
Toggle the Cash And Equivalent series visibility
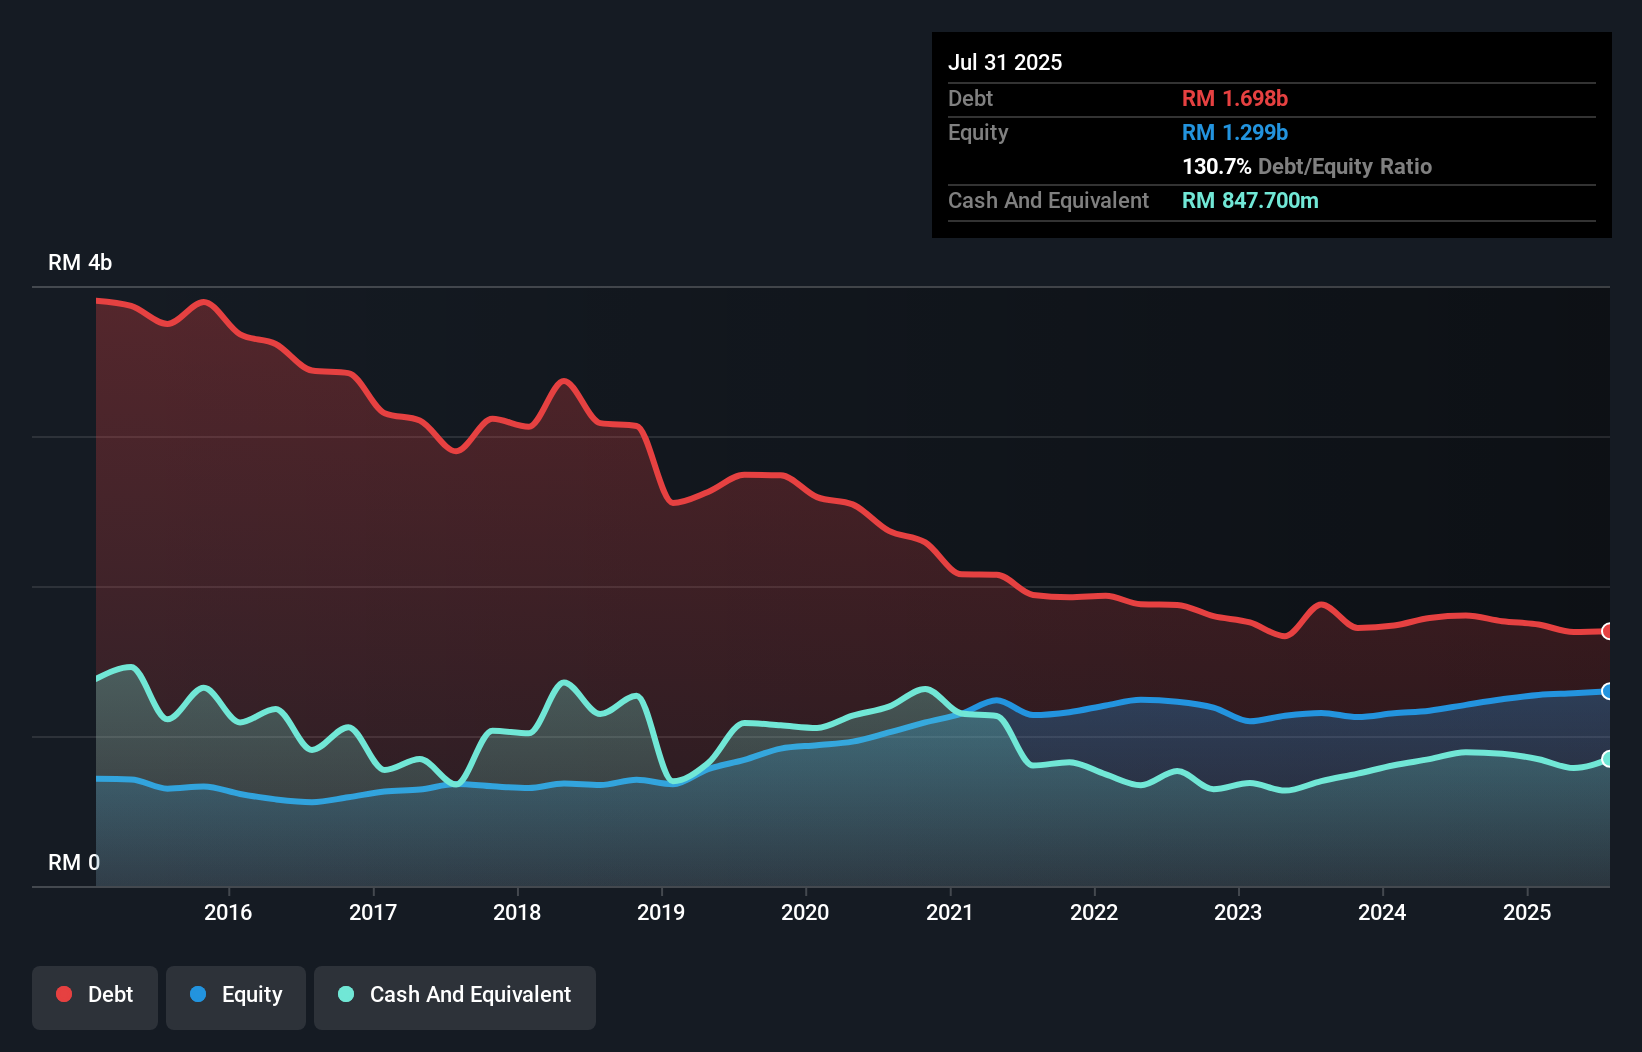click(x=455, y=996)
